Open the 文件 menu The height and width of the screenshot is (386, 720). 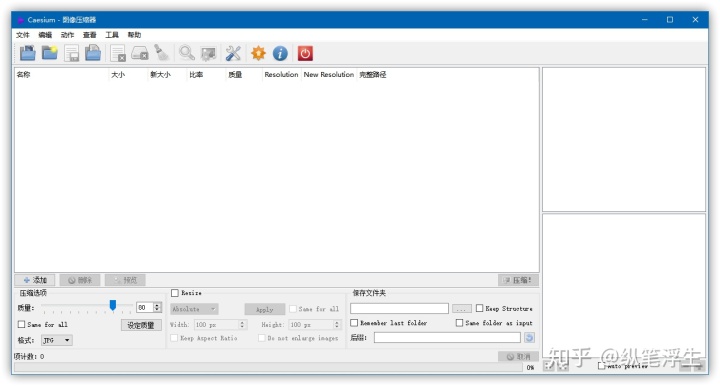click(x=22, y=35)
